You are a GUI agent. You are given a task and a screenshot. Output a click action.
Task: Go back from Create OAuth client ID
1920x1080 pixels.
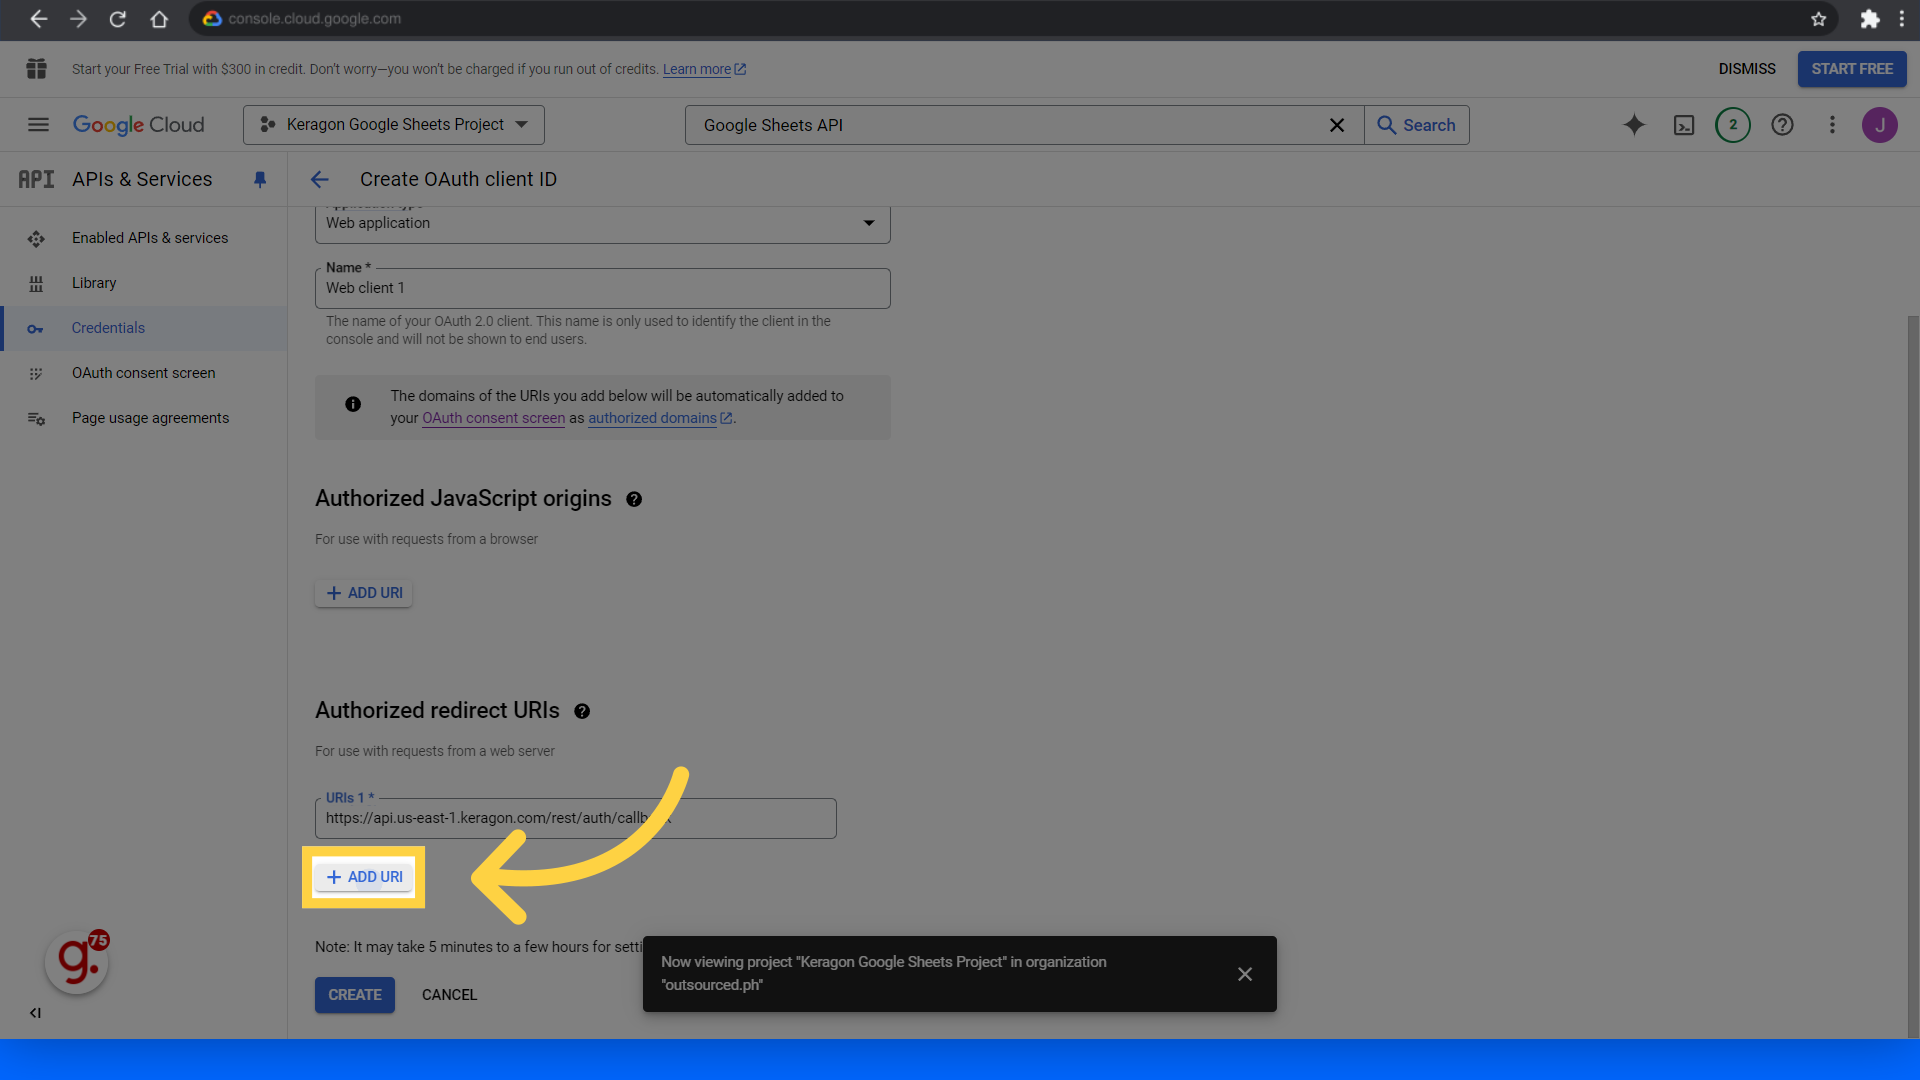pyautogui.click(x=320, y=180)
